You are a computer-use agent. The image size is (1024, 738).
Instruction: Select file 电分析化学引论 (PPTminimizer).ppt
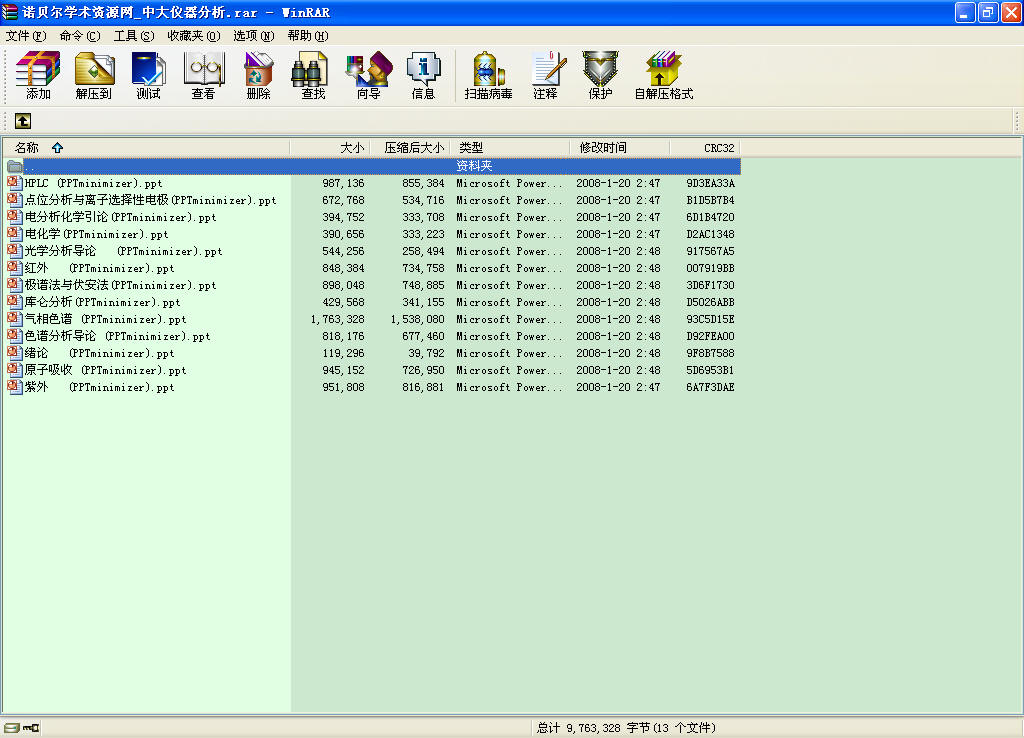[120, 217]
